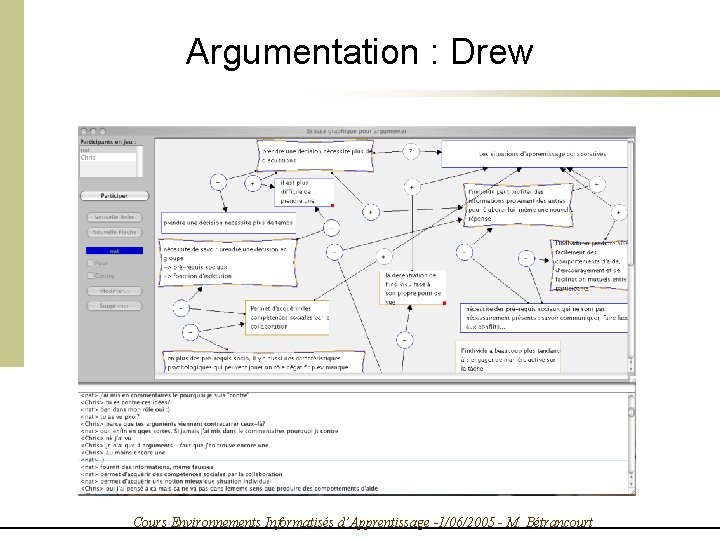The image size is (720, 540).
Task: Tick the Contre checkbox
Action: pyautogui.click(x=90, y=276)
